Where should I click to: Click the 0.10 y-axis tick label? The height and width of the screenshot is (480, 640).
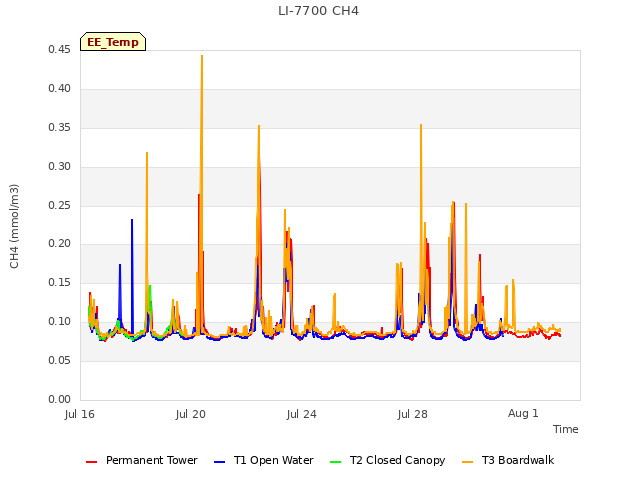click(60, 322)
